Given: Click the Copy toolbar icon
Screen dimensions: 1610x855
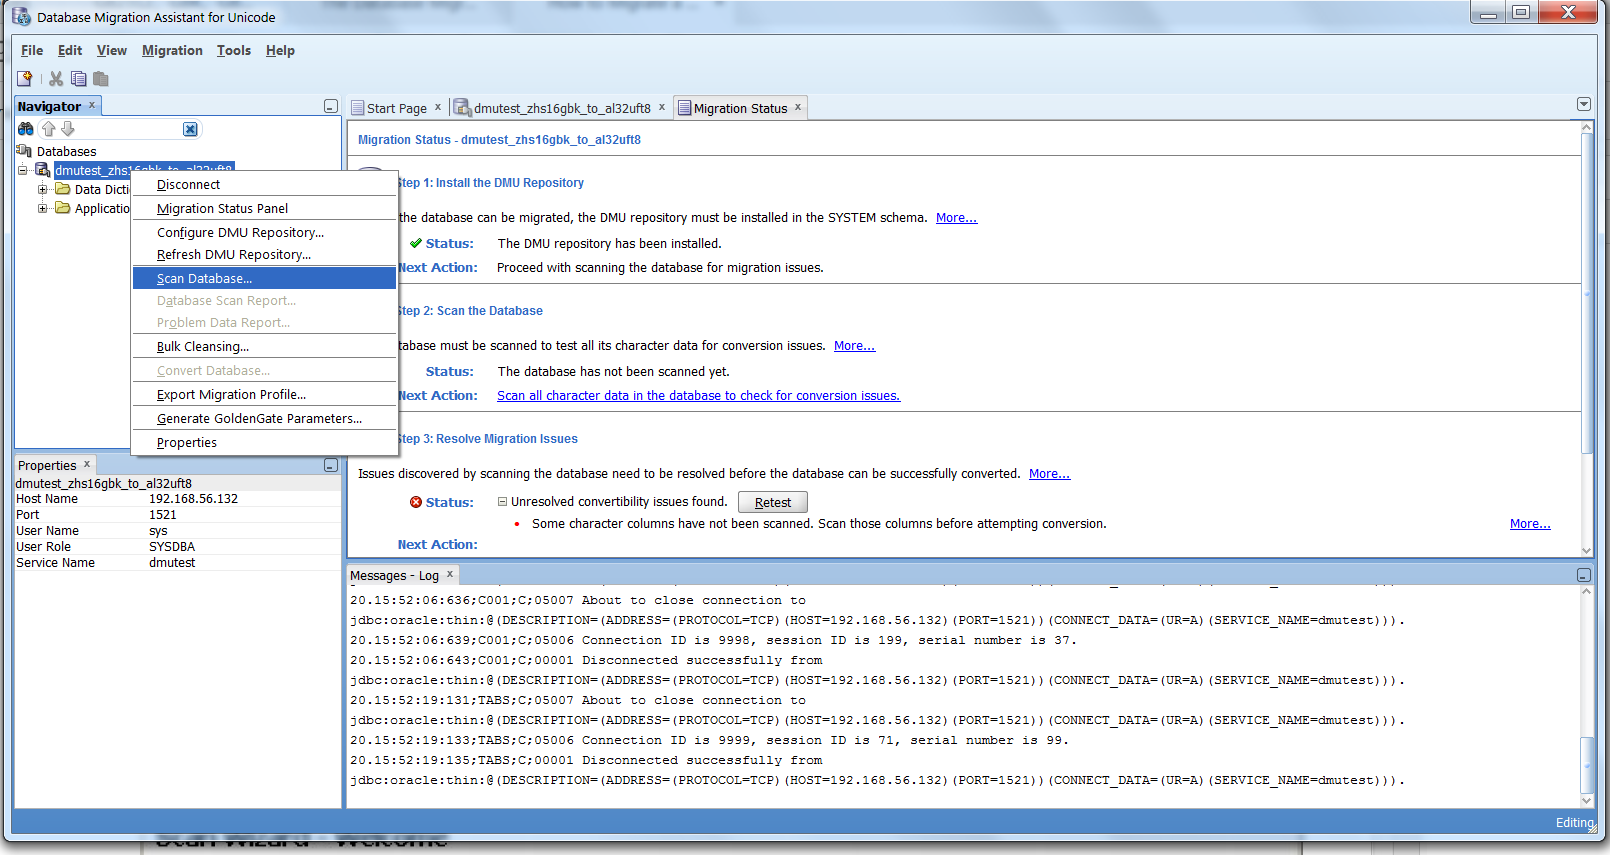Looking at the screenshot, I should pyautogui.click(x=79, y=79).
